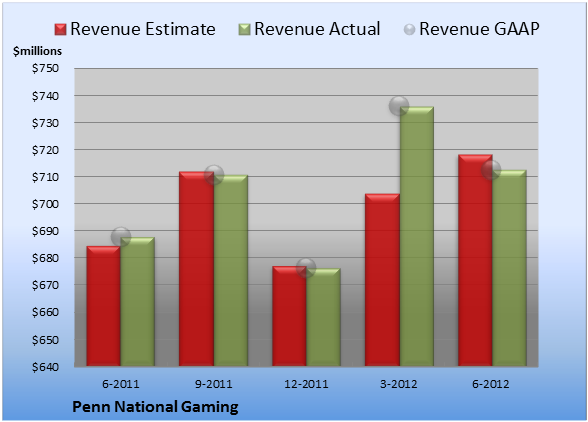Click the 'Penn National Gaming' chart title

(x=155, y=407)
